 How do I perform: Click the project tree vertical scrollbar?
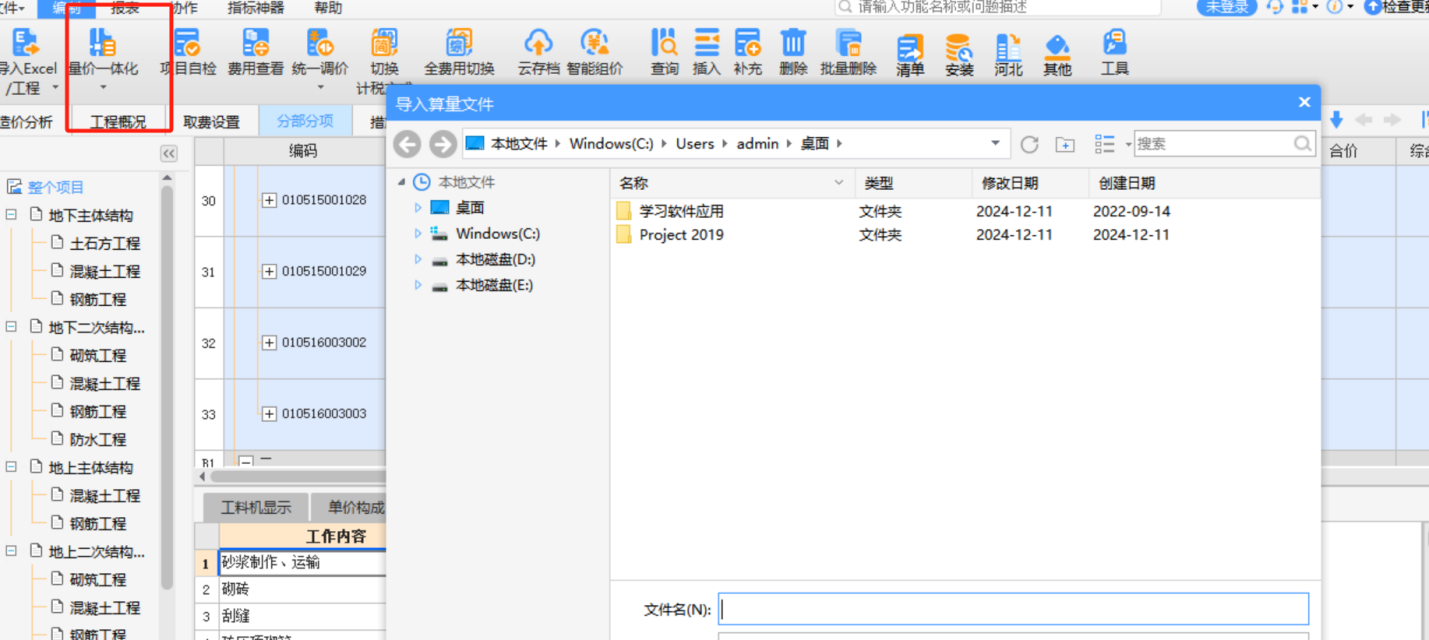pyautogui.click(x=167, y=385)
